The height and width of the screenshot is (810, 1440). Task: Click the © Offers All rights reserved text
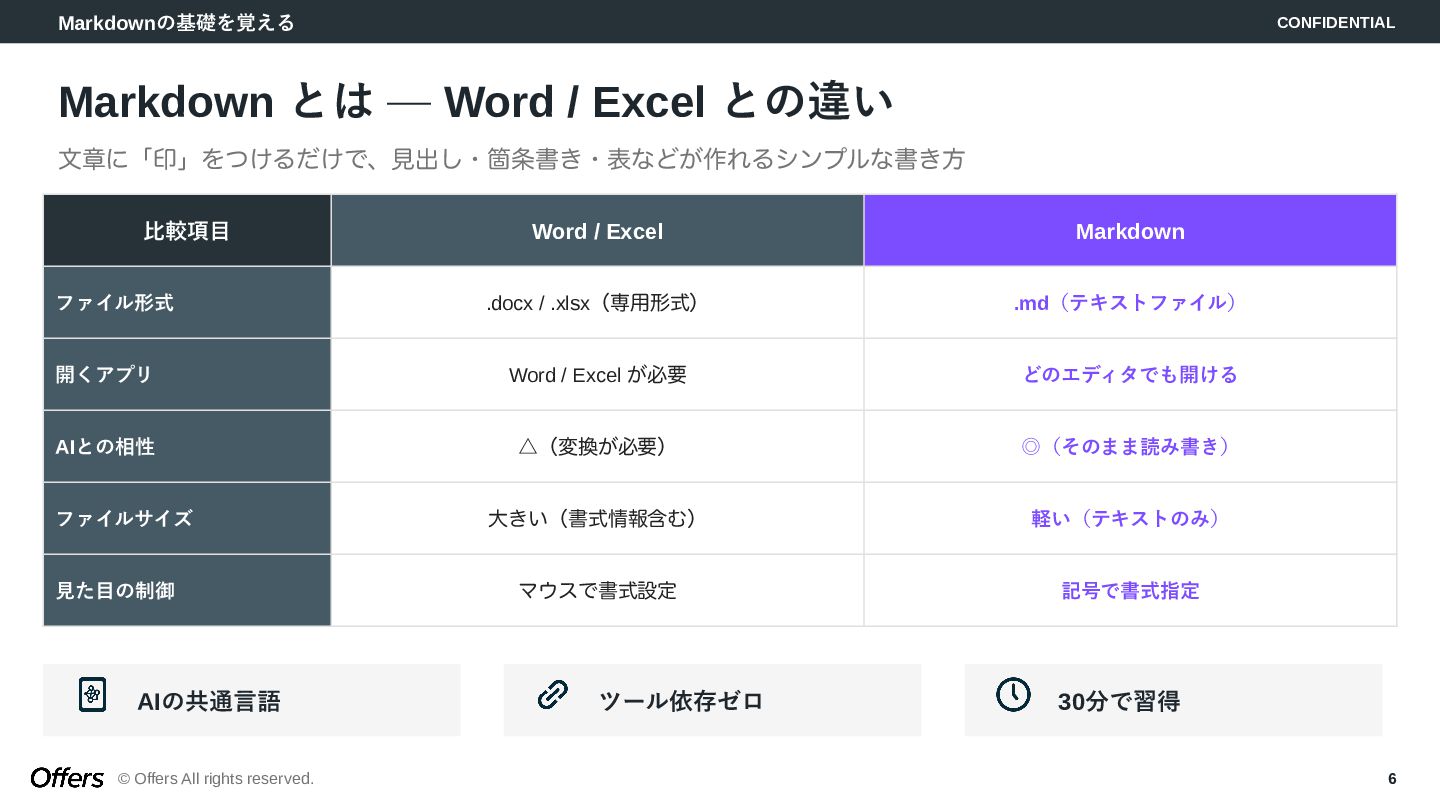coord(216,779)
